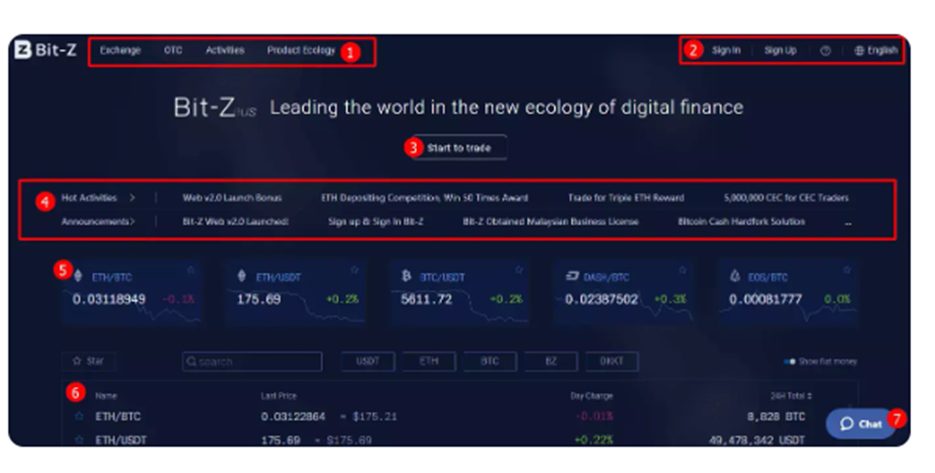Select ETH/USDT pair name in table
Screen dimensions: 935x473
coord(121,440)
